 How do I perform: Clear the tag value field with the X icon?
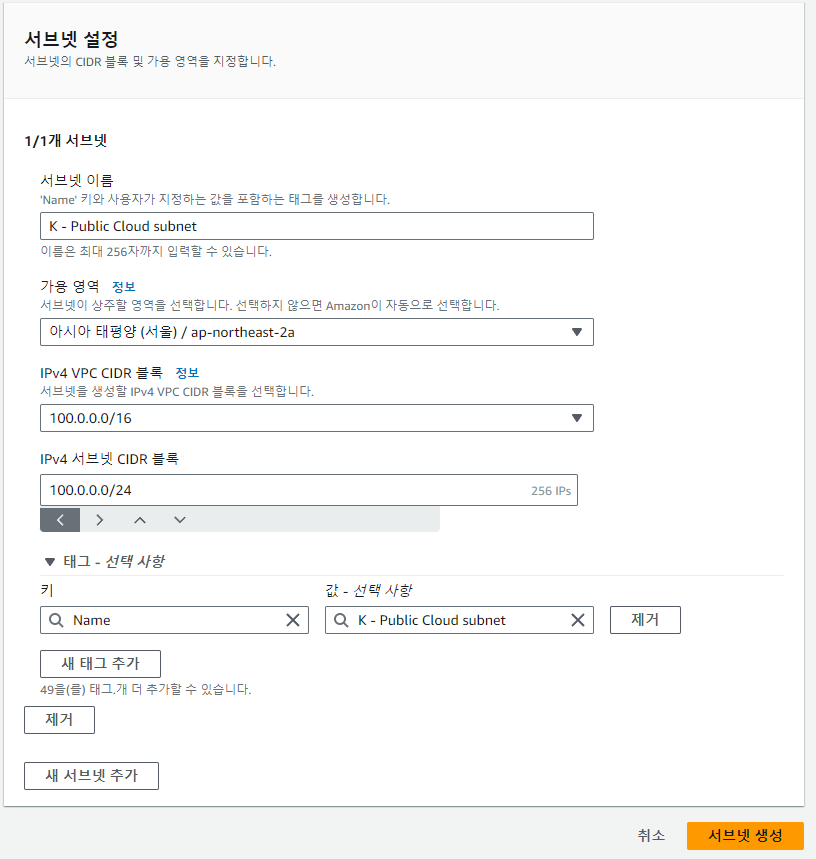coord(577,620)
